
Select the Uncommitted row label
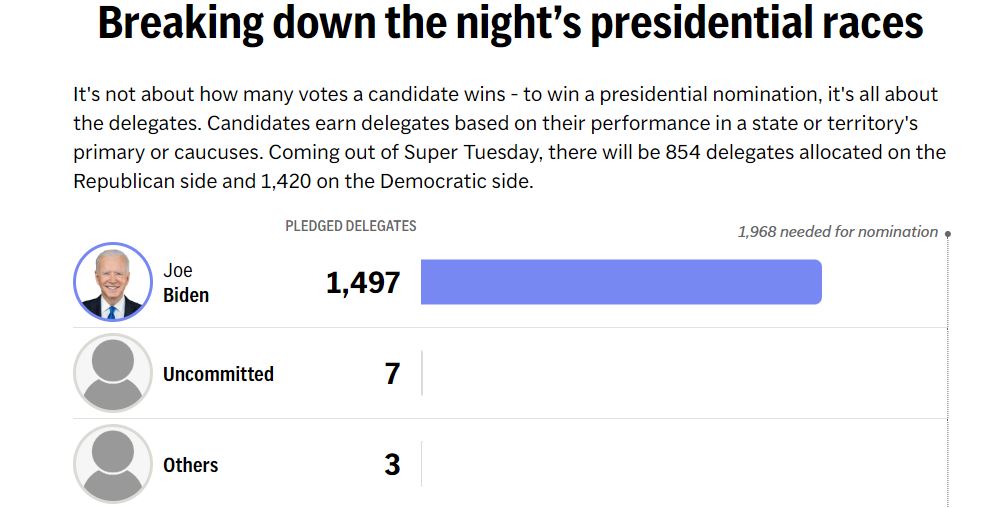tap(218, 374)
